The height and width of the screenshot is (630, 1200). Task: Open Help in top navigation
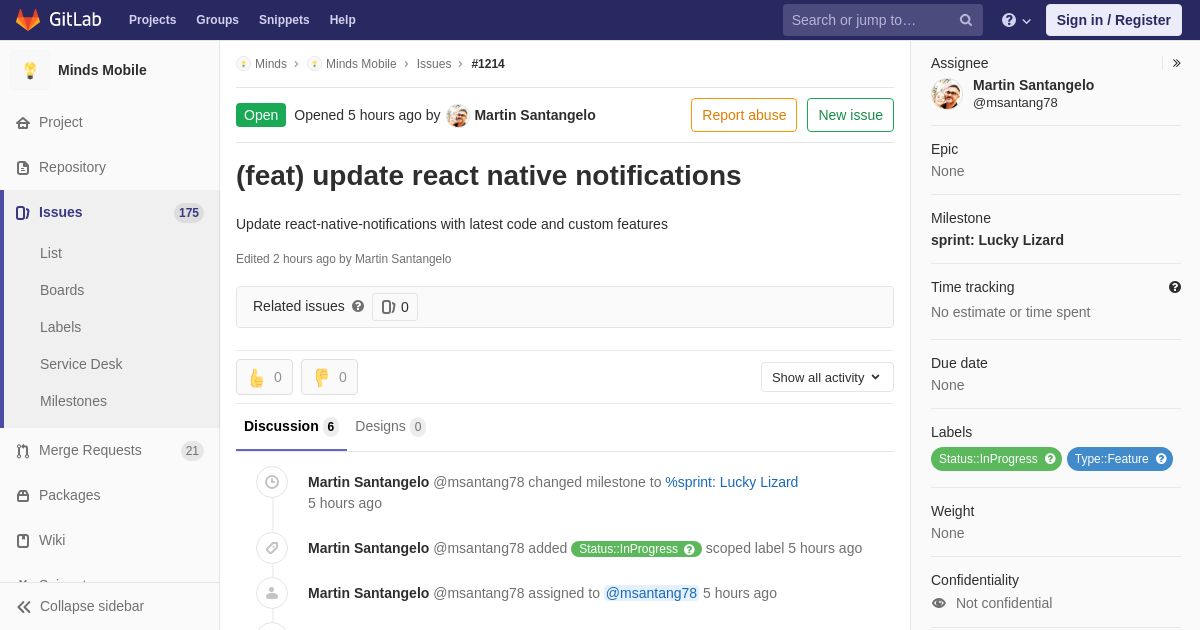point(343,20)
